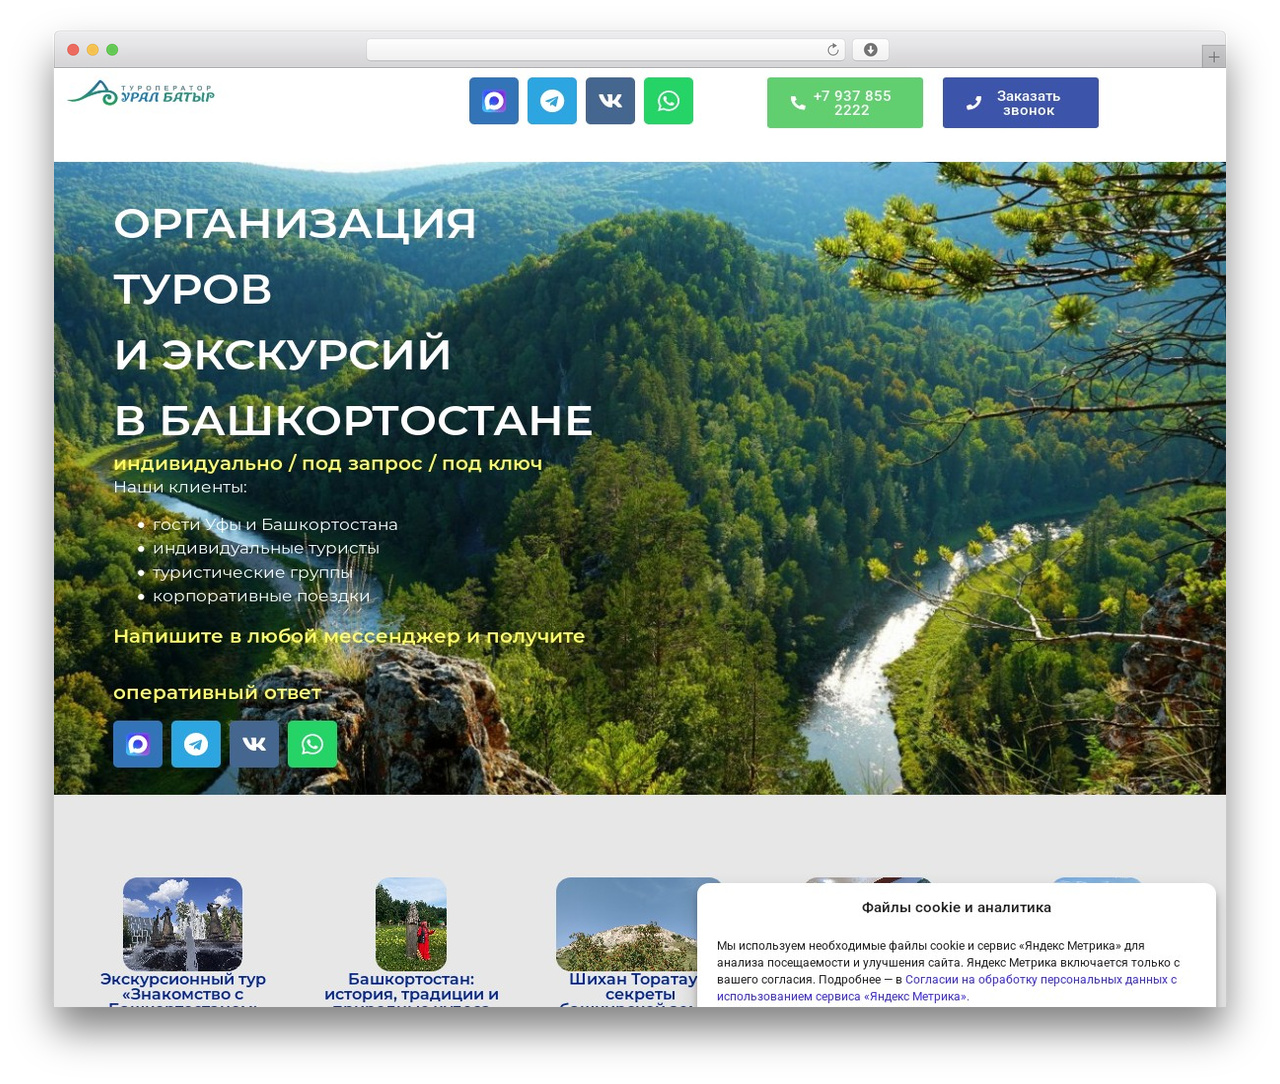1280x1084 pixels.
Task: Open the Max messenger icon in the header
Action: [494, 101]
